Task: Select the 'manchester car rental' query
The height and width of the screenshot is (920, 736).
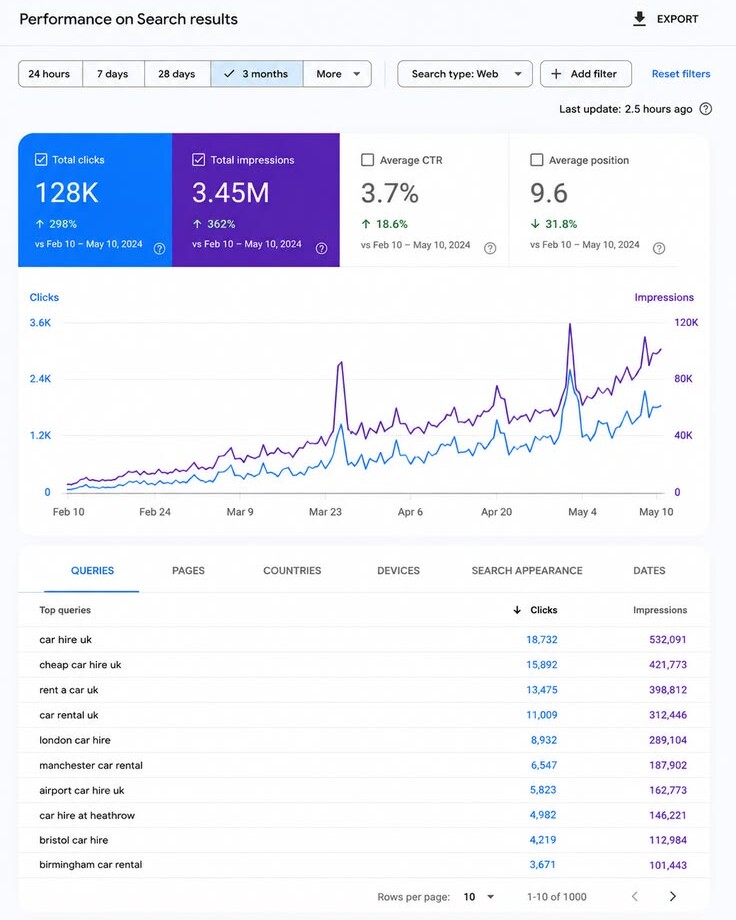Action: (x=91, y=766)
